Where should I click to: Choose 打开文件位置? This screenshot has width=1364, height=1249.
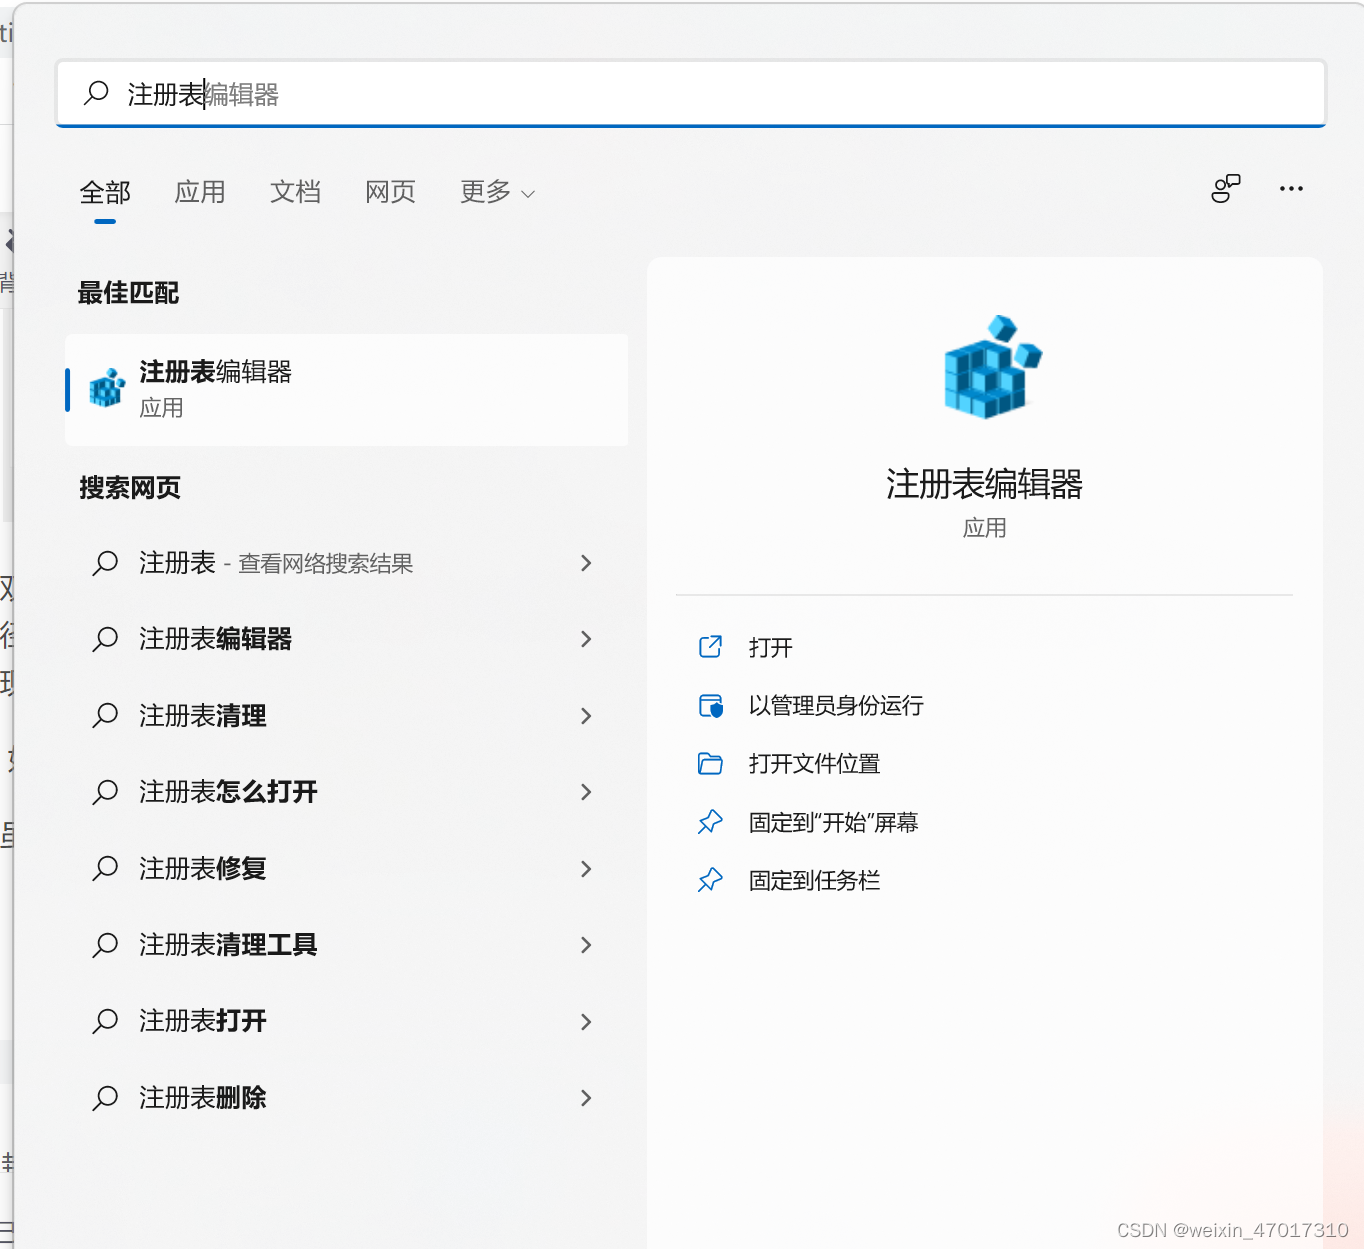pyautogui.click(x=814, y=764)
